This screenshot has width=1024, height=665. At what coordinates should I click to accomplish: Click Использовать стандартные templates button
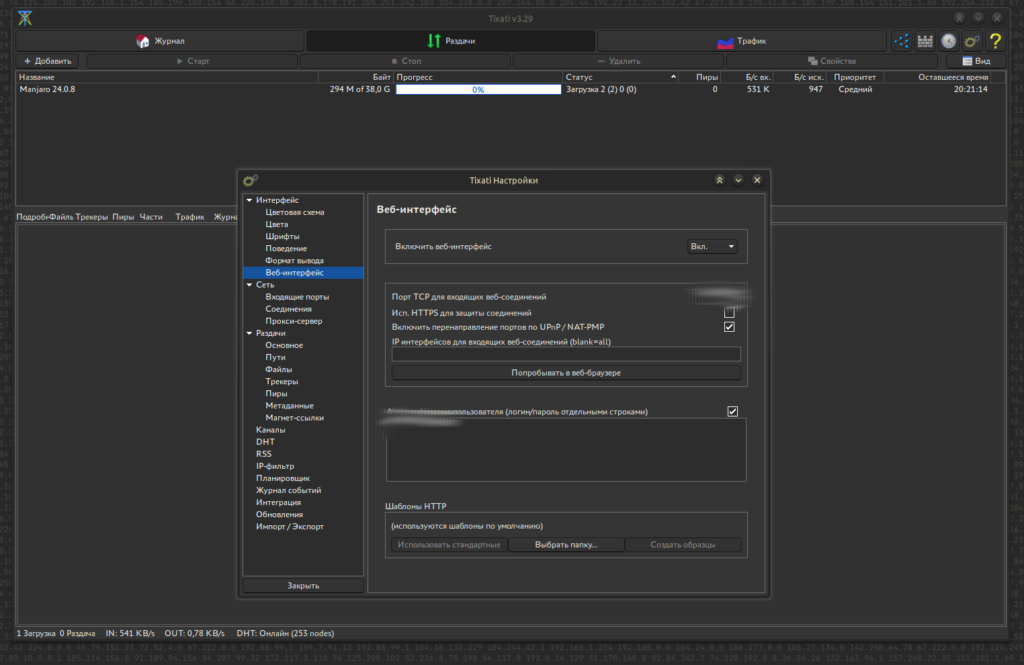pos(449,545)
